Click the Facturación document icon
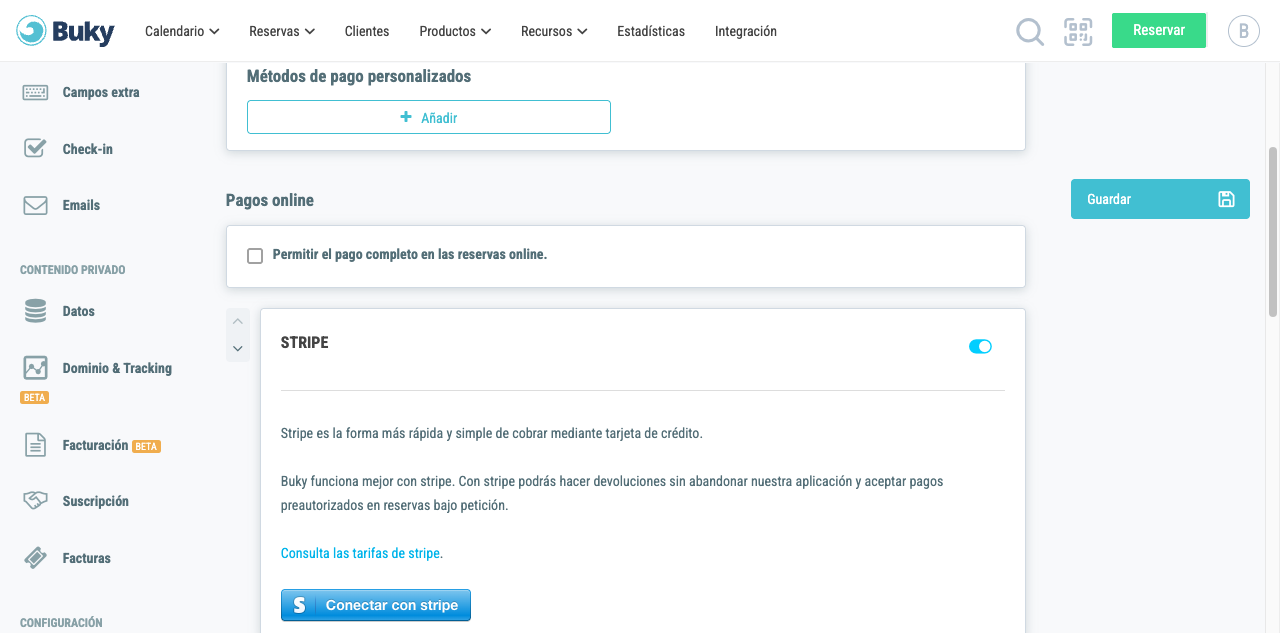 click(35, 445)
